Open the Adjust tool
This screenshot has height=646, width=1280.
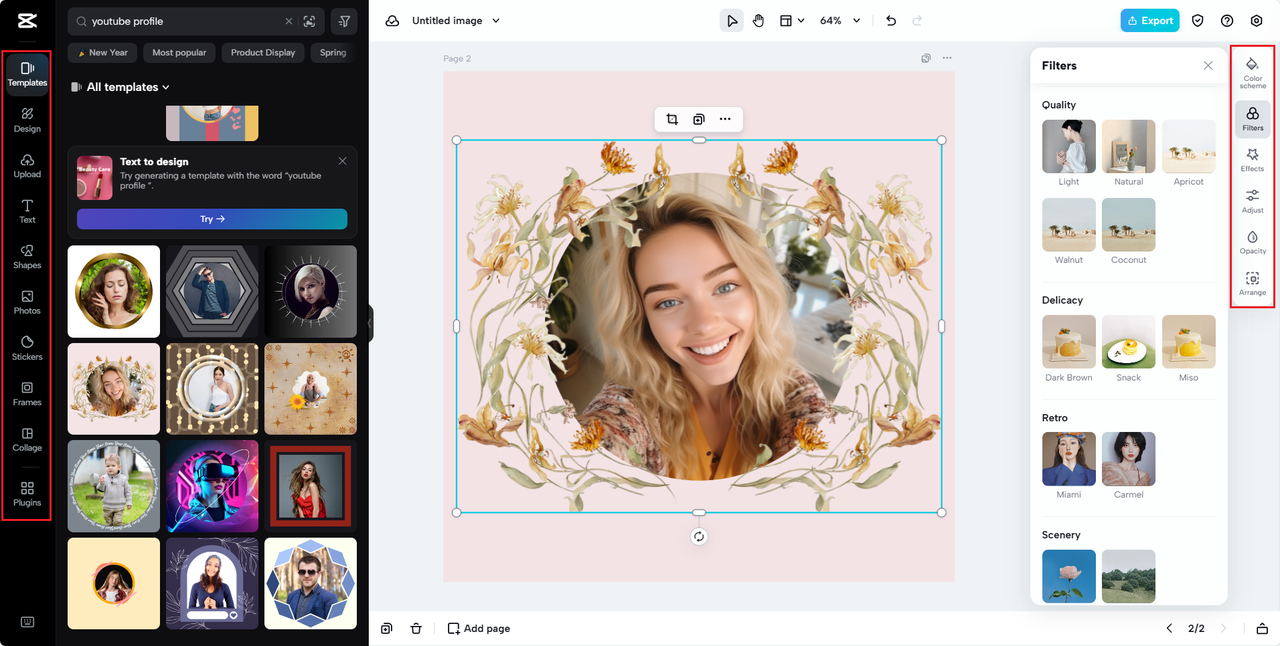point(1253,200)
